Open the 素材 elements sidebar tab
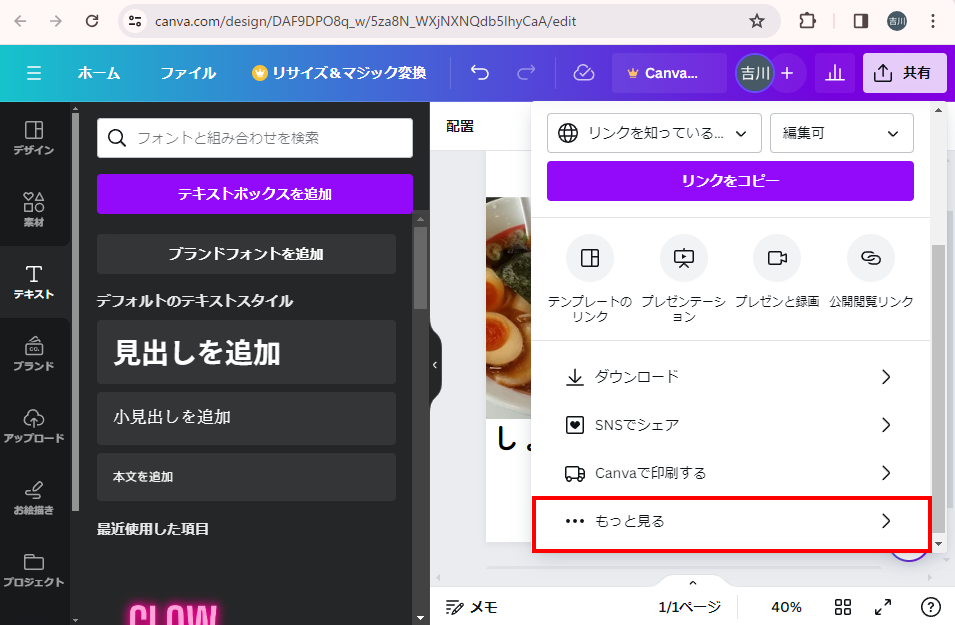 point(34,209)
